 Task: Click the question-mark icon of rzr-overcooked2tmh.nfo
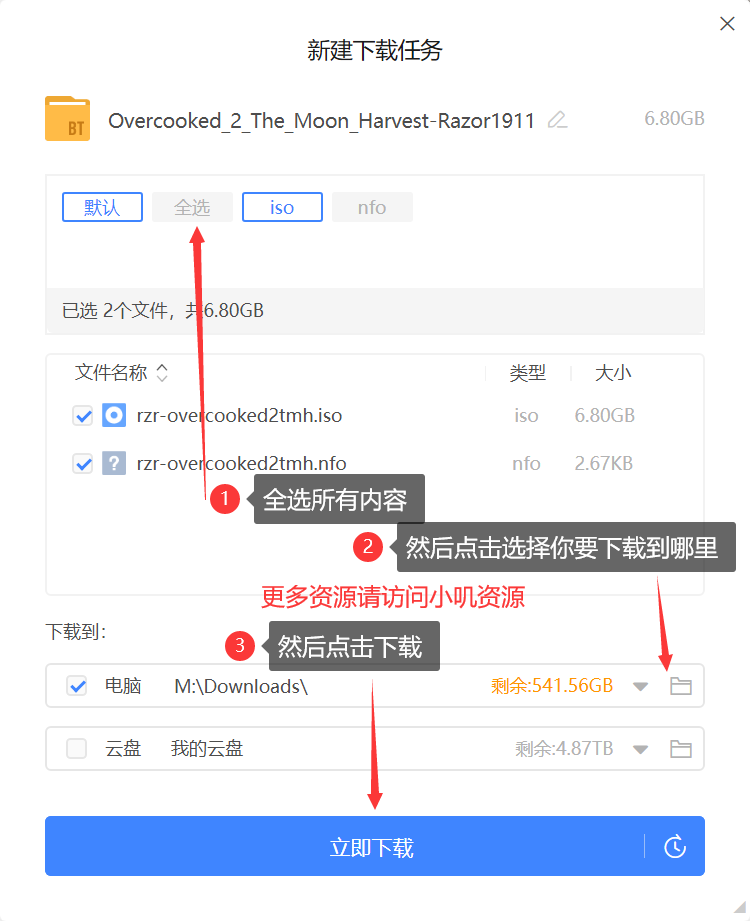pos(114,463)
